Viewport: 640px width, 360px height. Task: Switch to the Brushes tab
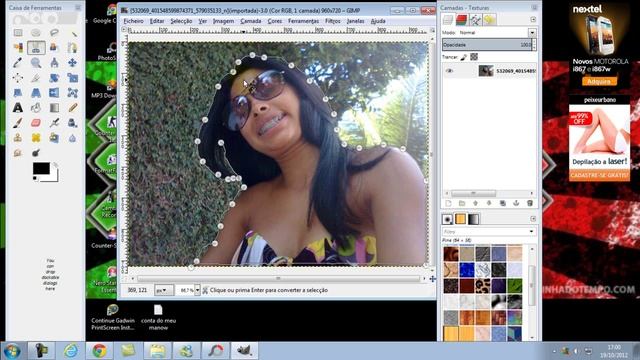[447, 220]
